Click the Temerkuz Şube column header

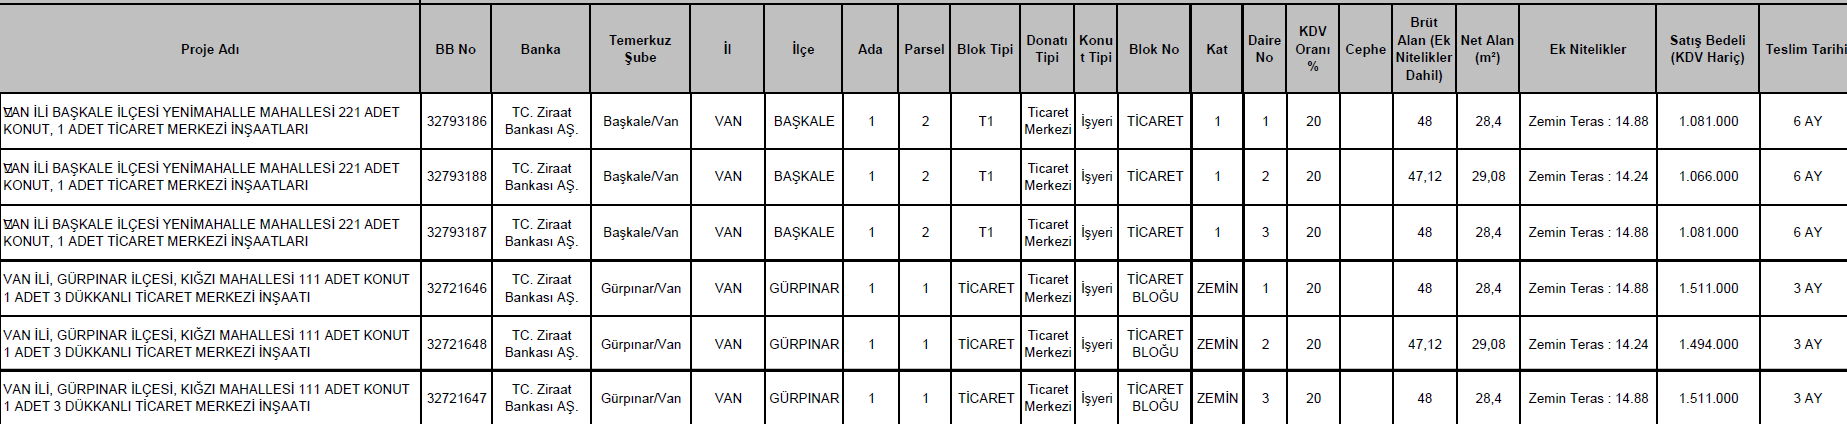[640, 49]
